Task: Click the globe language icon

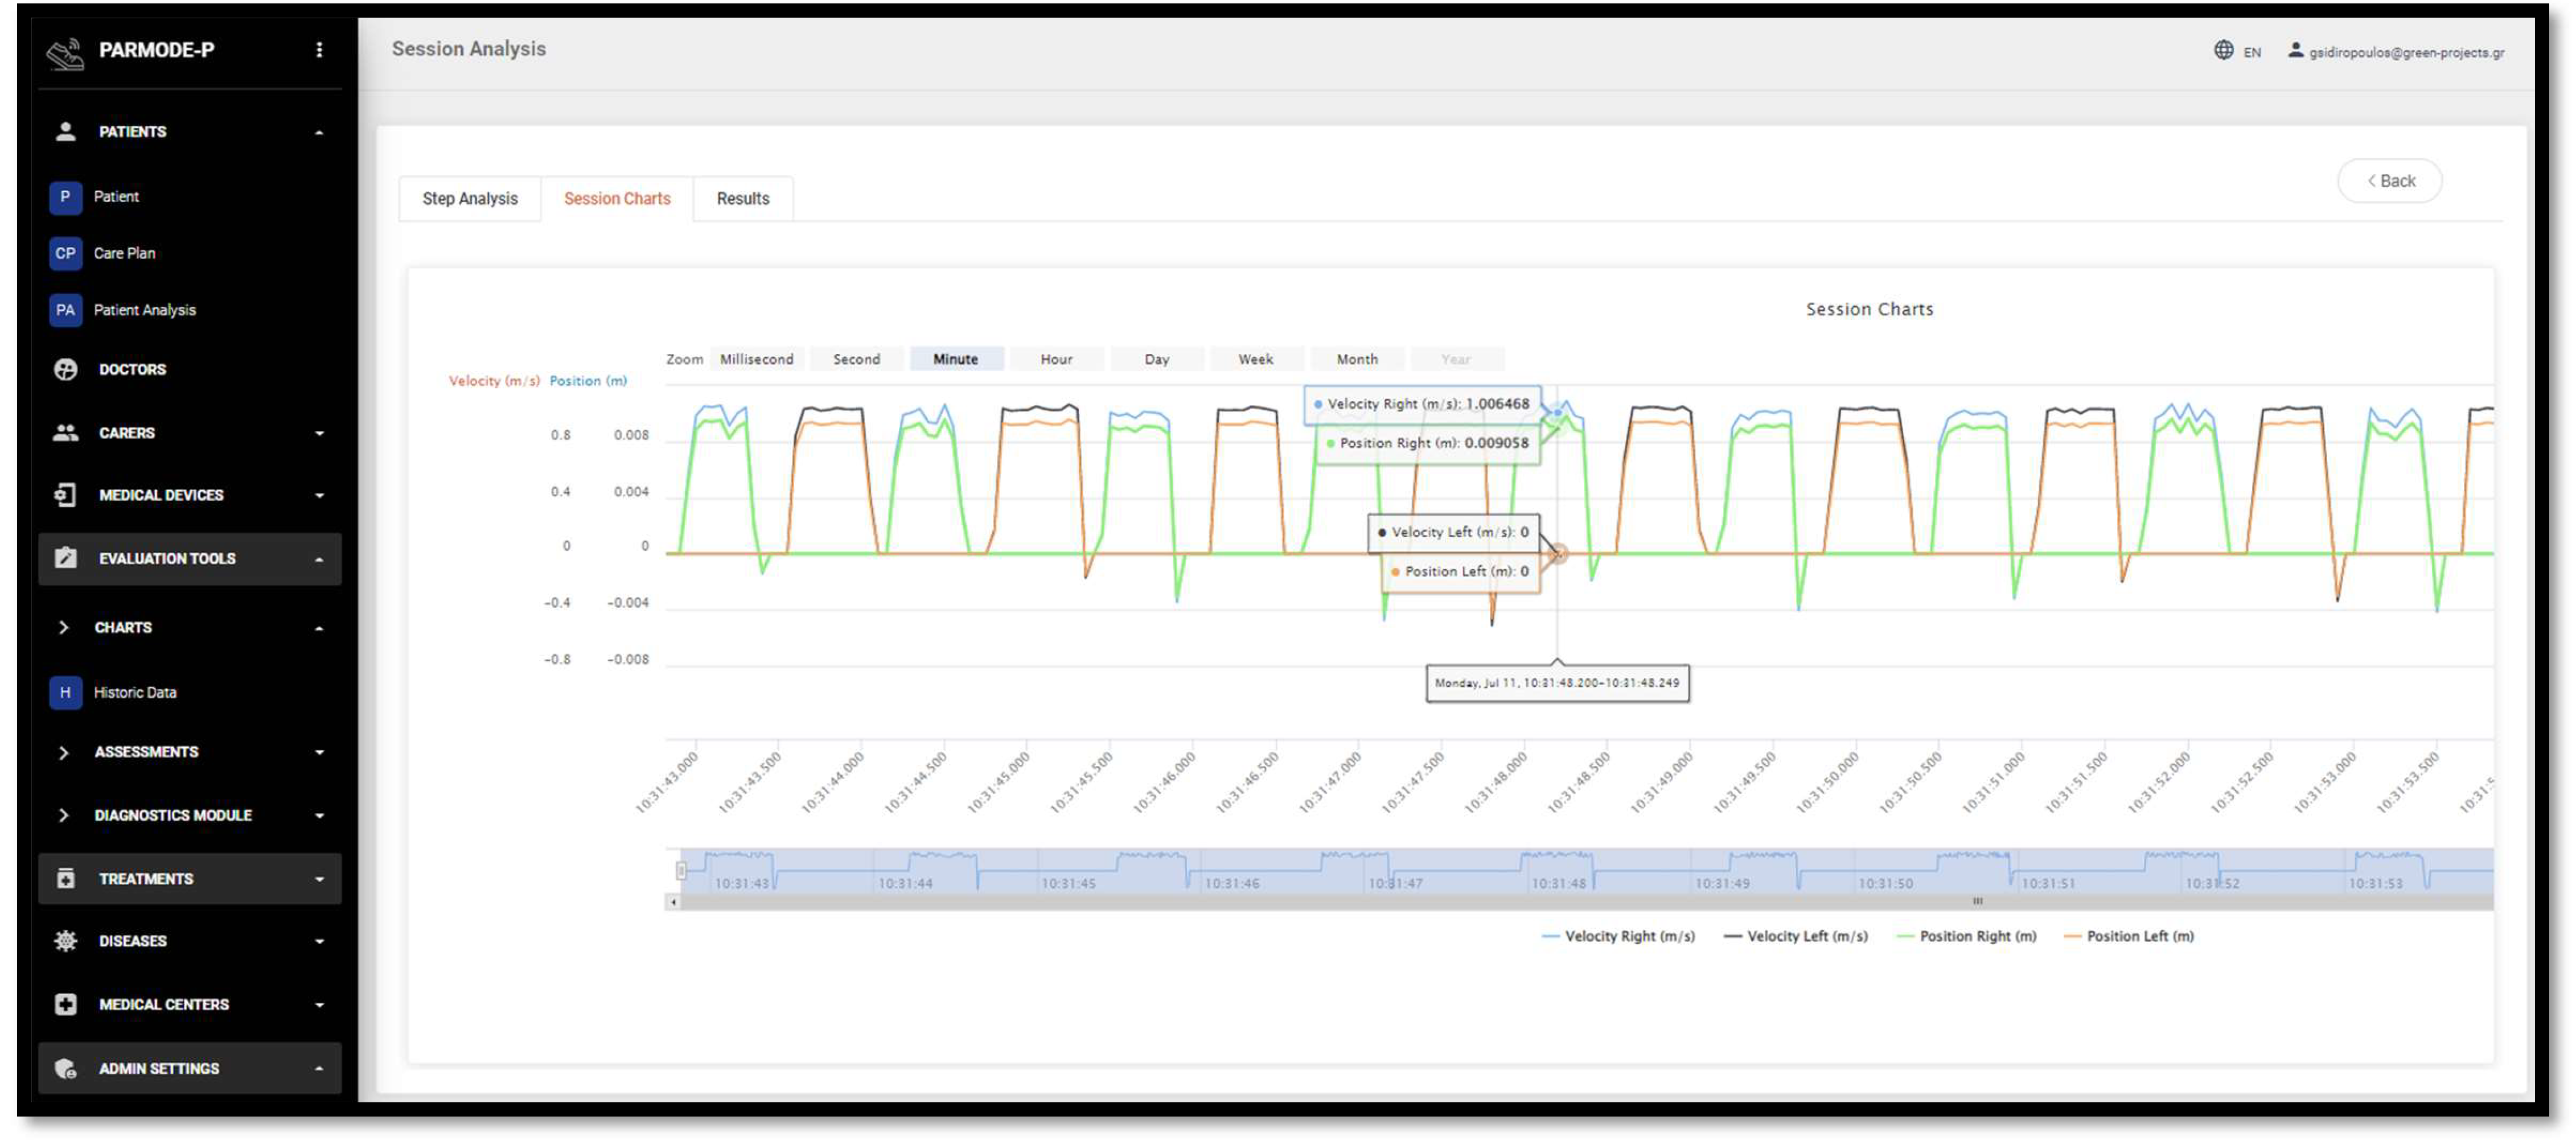Action: [2223, 50]
